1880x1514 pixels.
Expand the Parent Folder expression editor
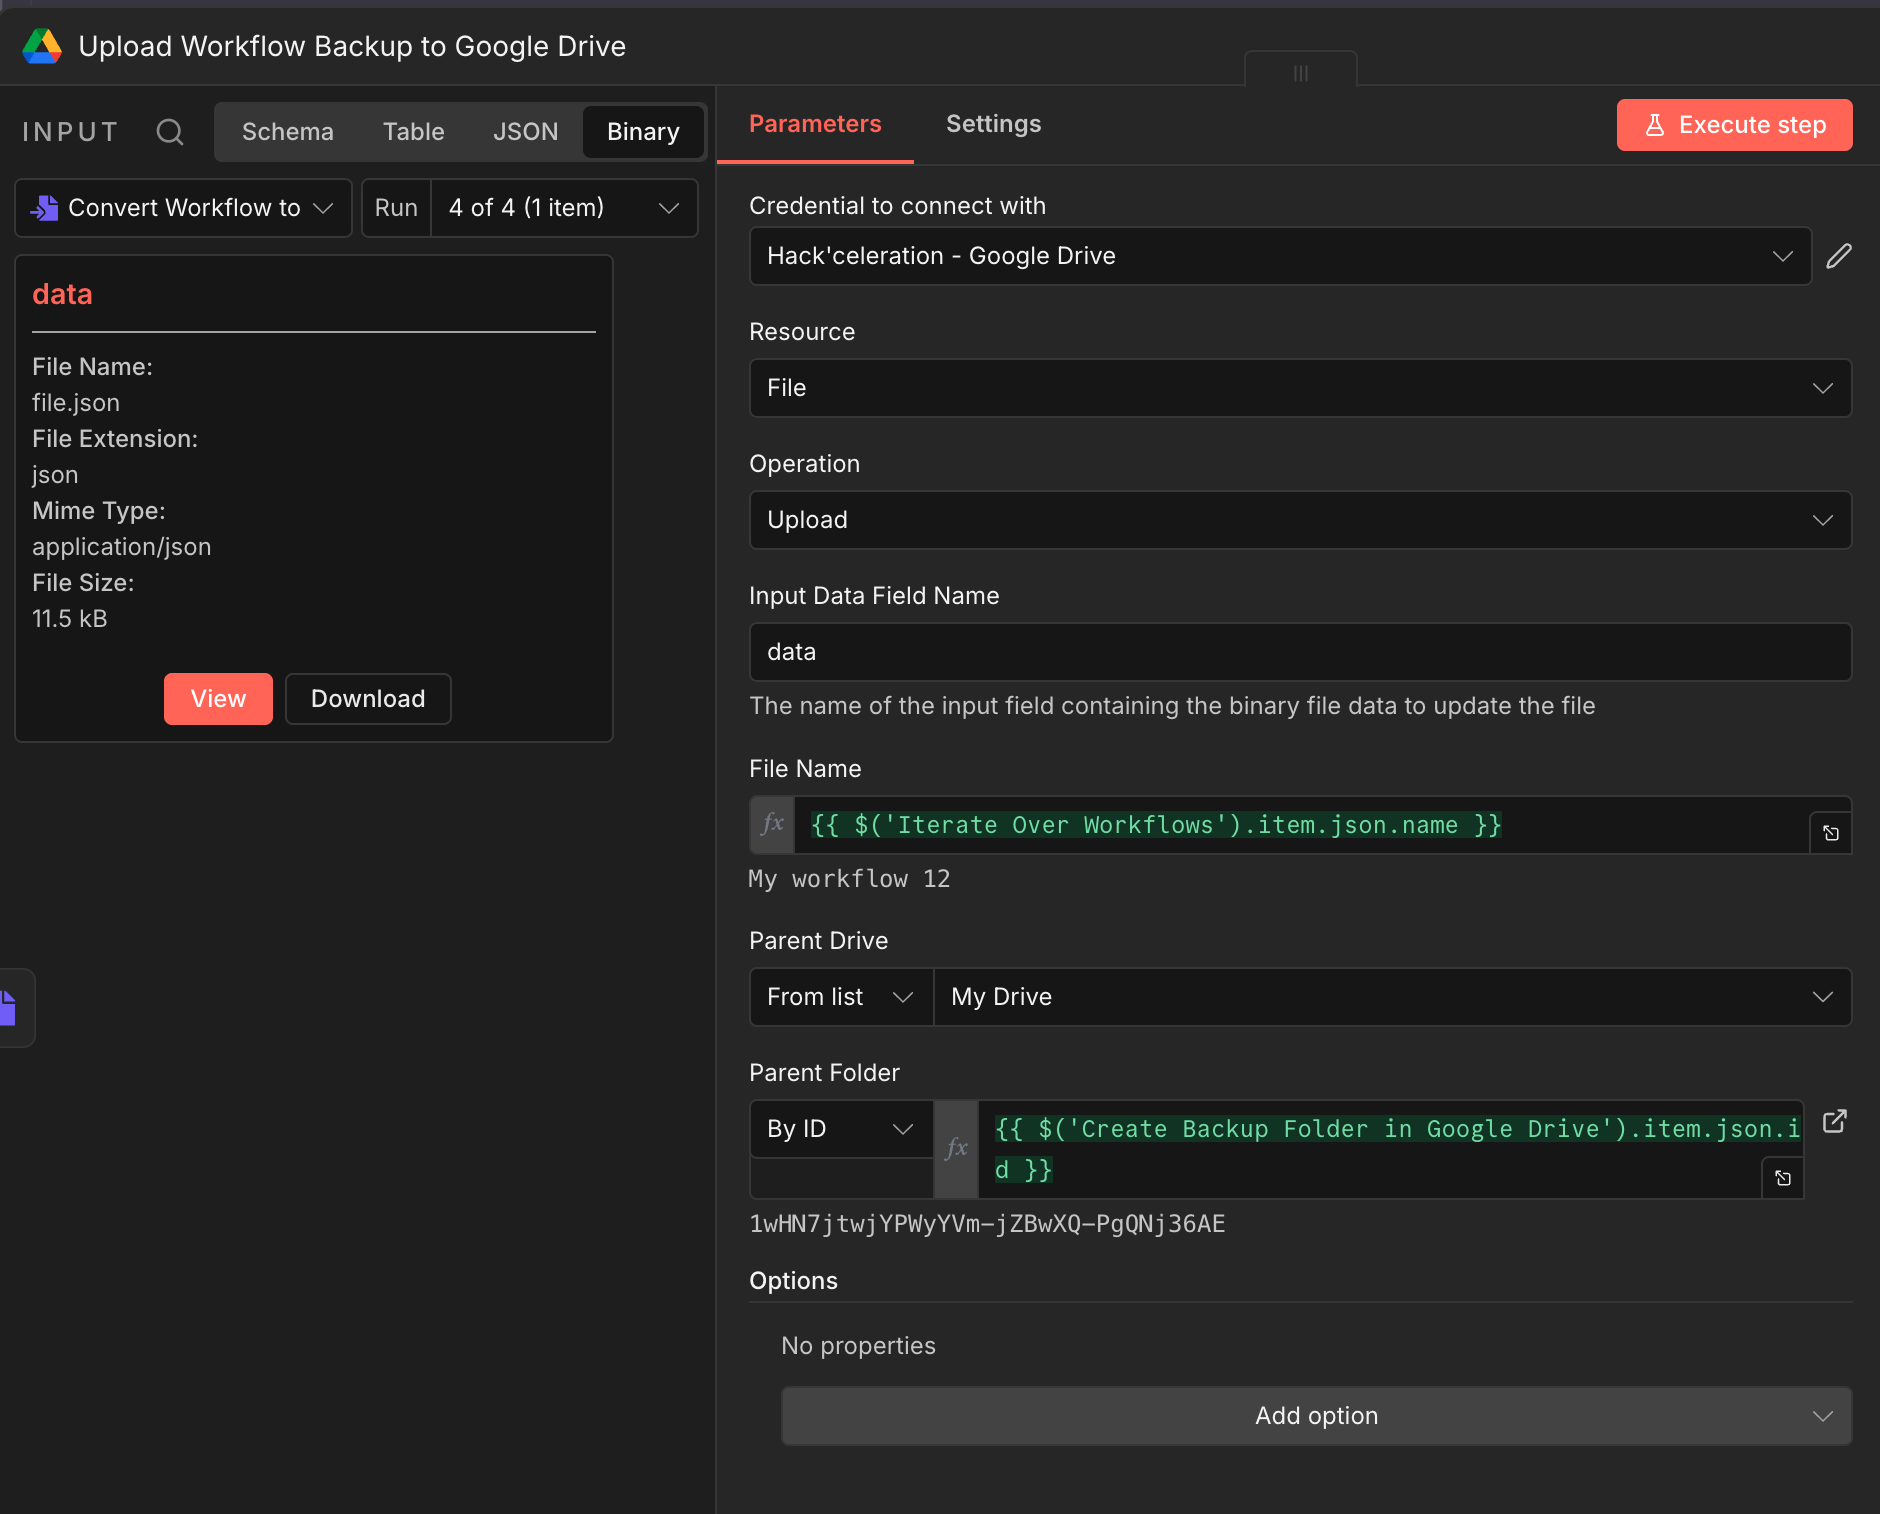pos(1783,1178)
